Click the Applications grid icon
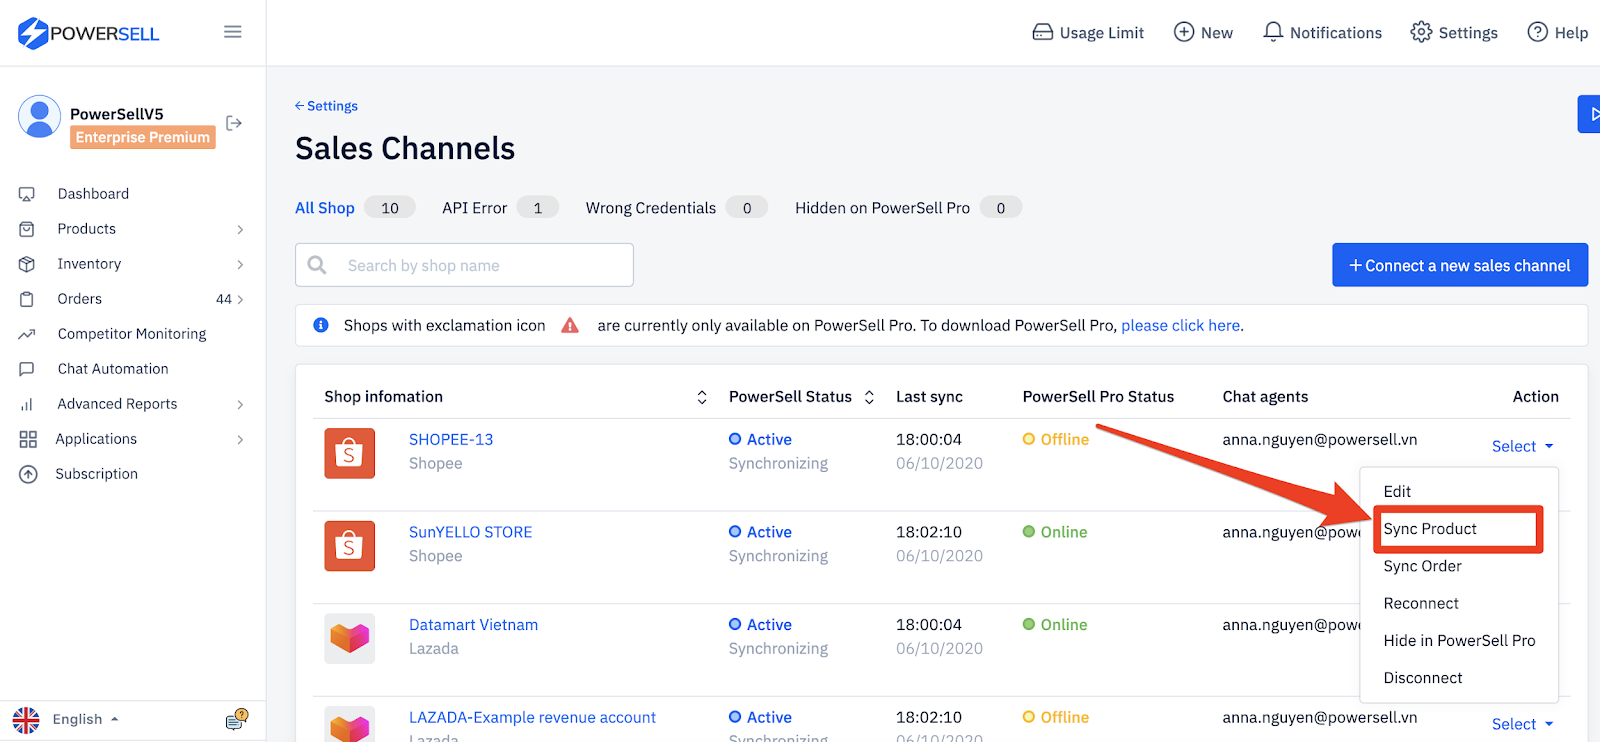 pyautogui.click(x=28, y=439)
